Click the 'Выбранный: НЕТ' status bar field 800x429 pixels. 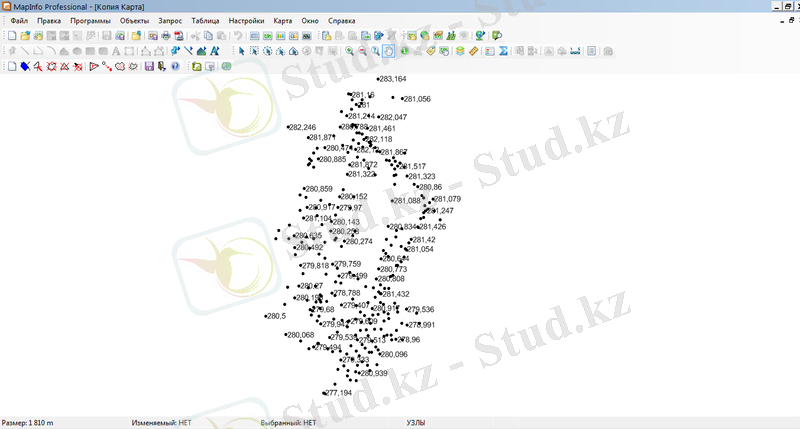coord(288,423)
